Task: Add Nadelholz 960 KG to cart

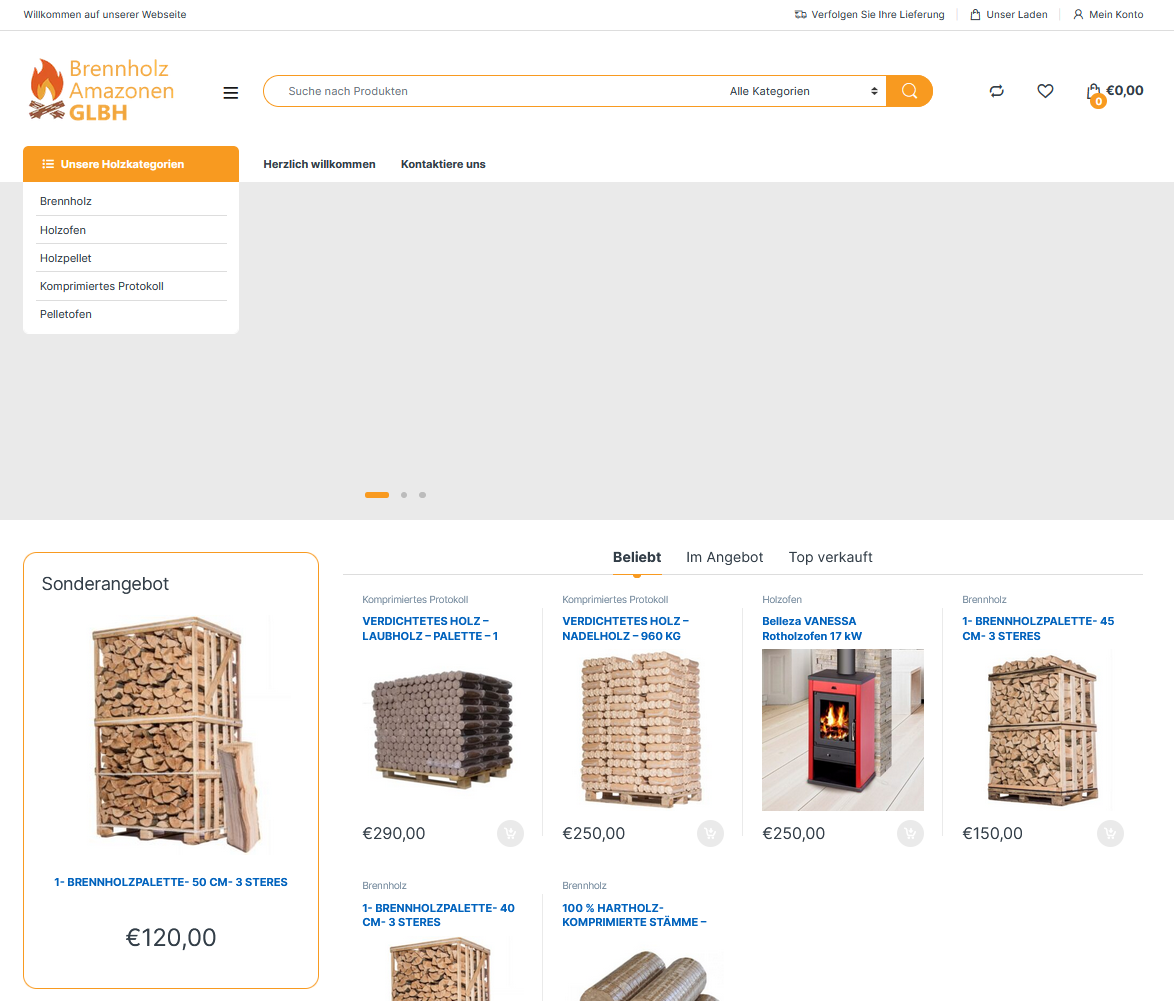Action: click(x=710, y=833)
